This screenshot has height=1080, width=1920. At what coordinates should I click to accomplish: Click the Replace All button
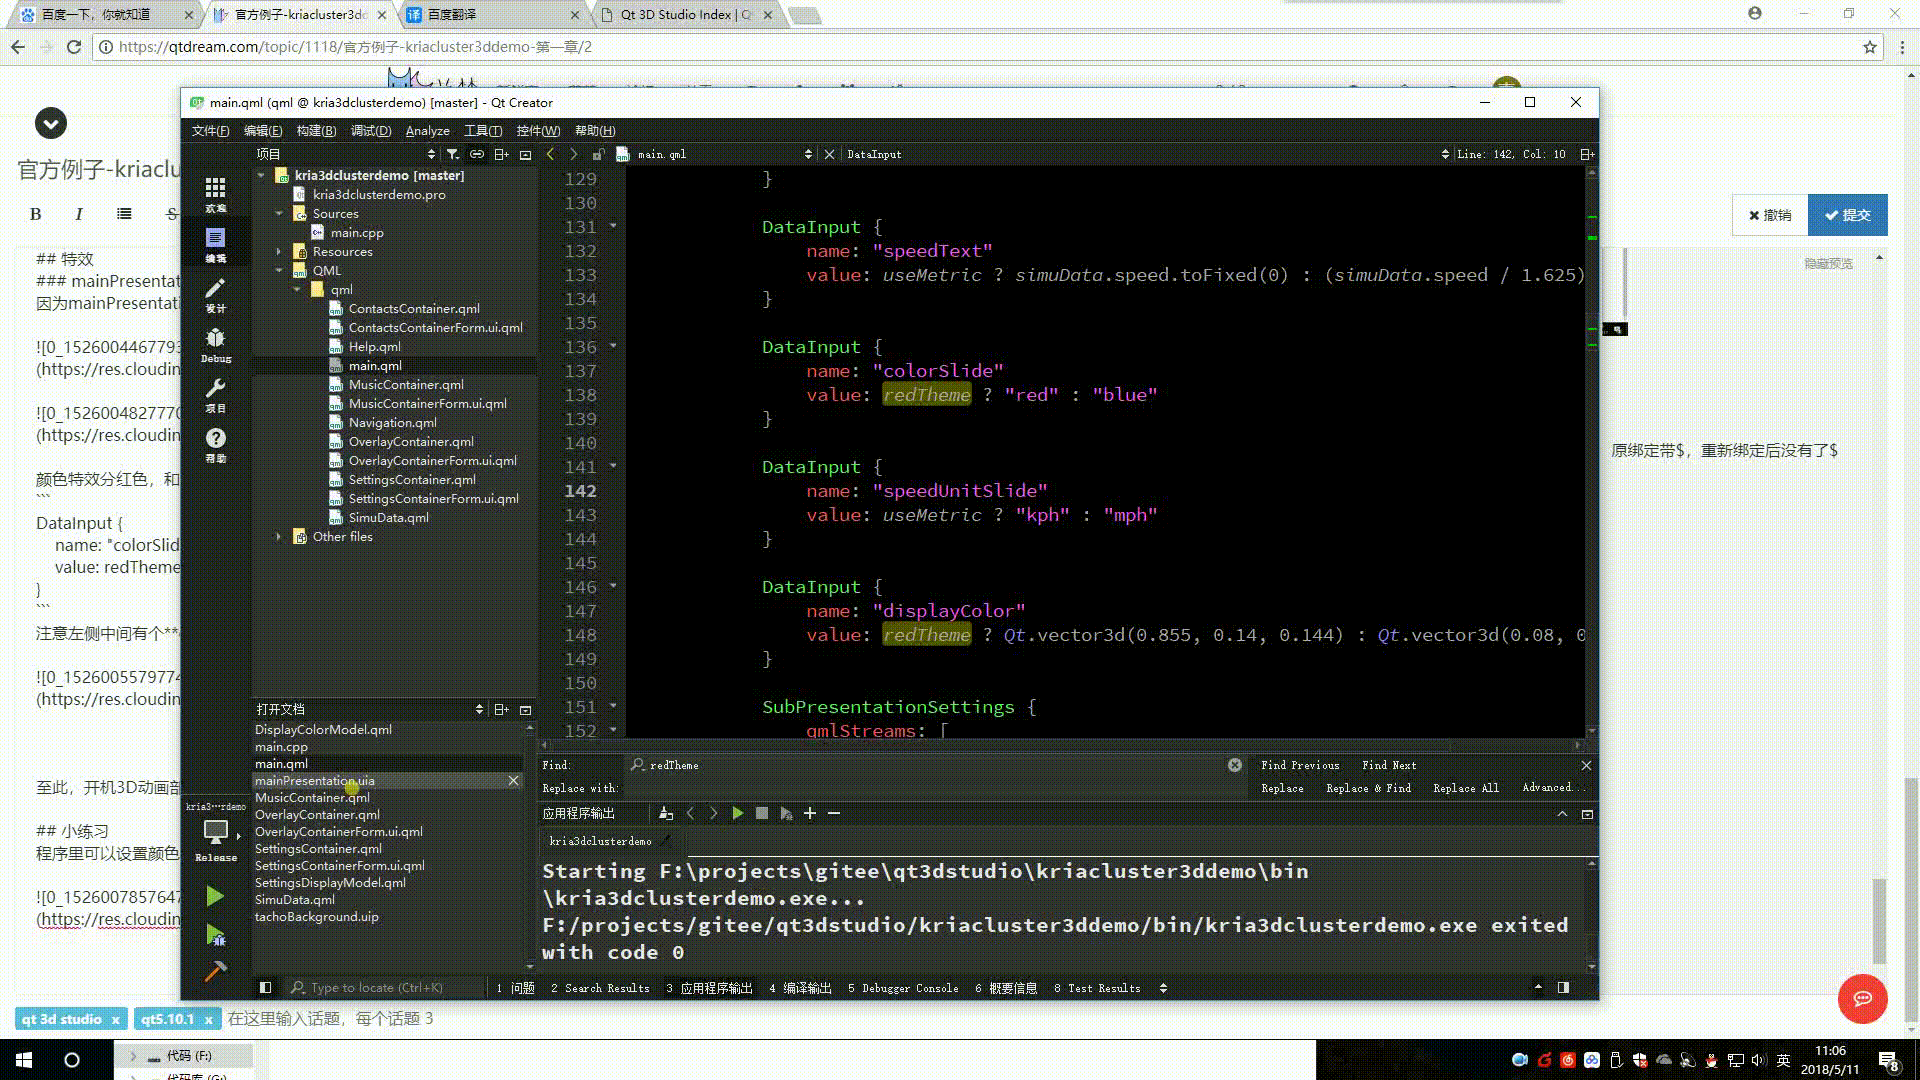coord(1465,788)
